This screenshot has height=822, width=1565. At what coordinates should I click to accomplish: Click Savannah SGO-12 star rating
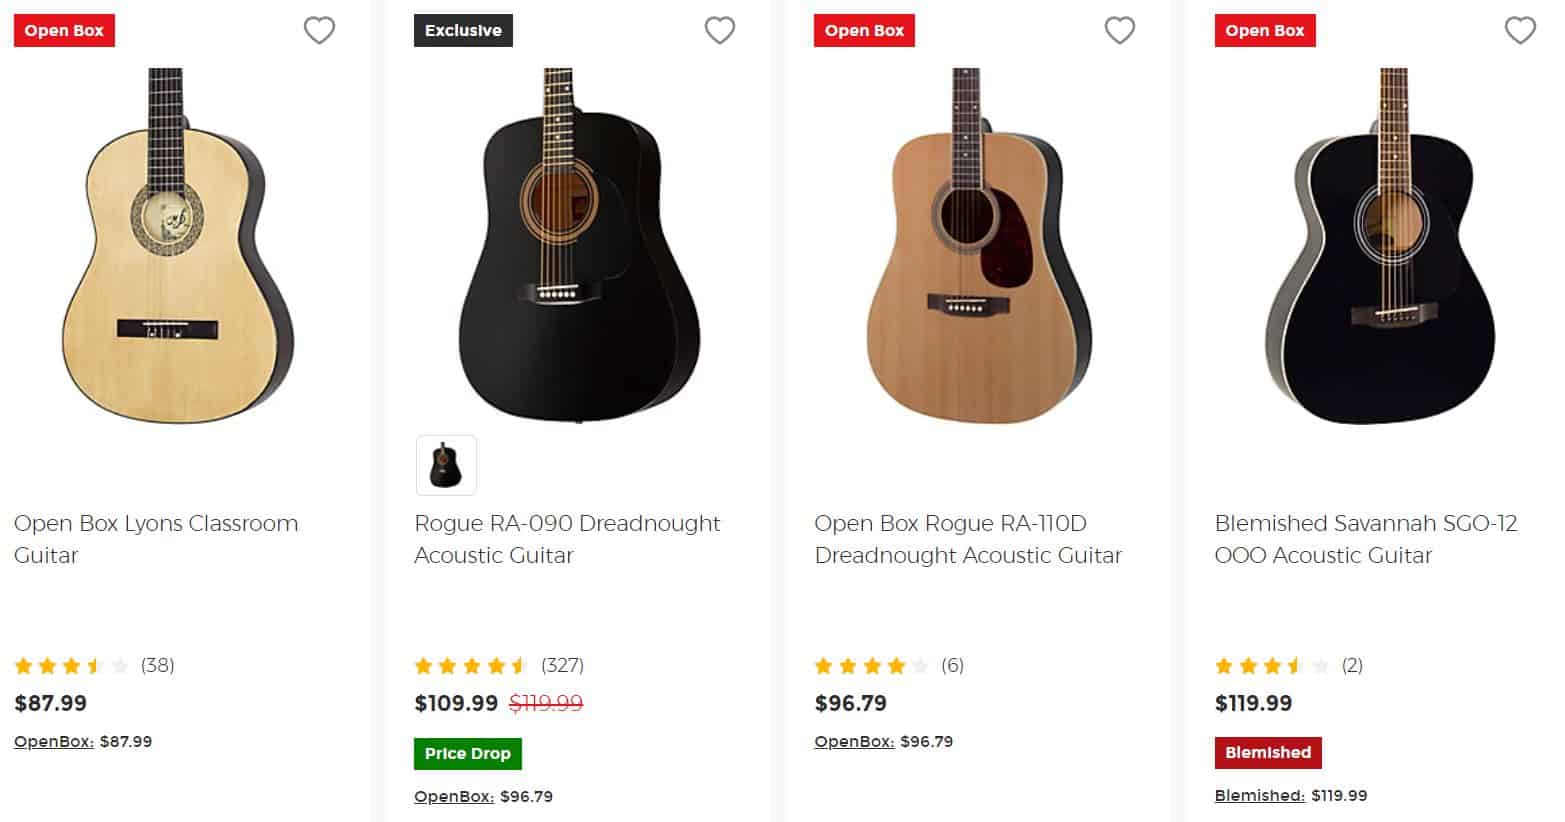tap(1268, 665)
